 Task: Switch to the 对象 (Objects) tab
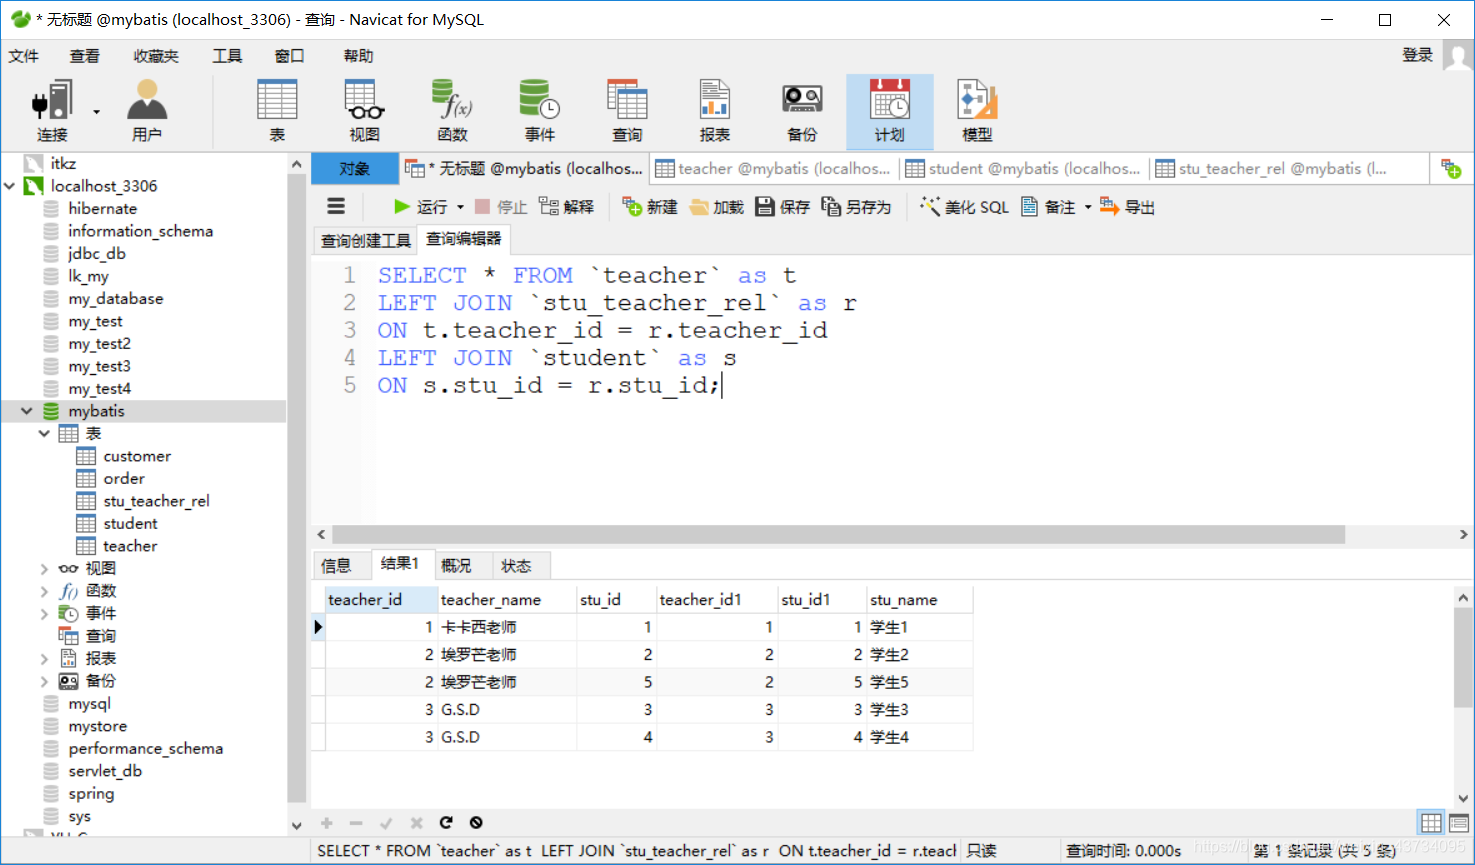pyautogui.click(x=355, y=169)
